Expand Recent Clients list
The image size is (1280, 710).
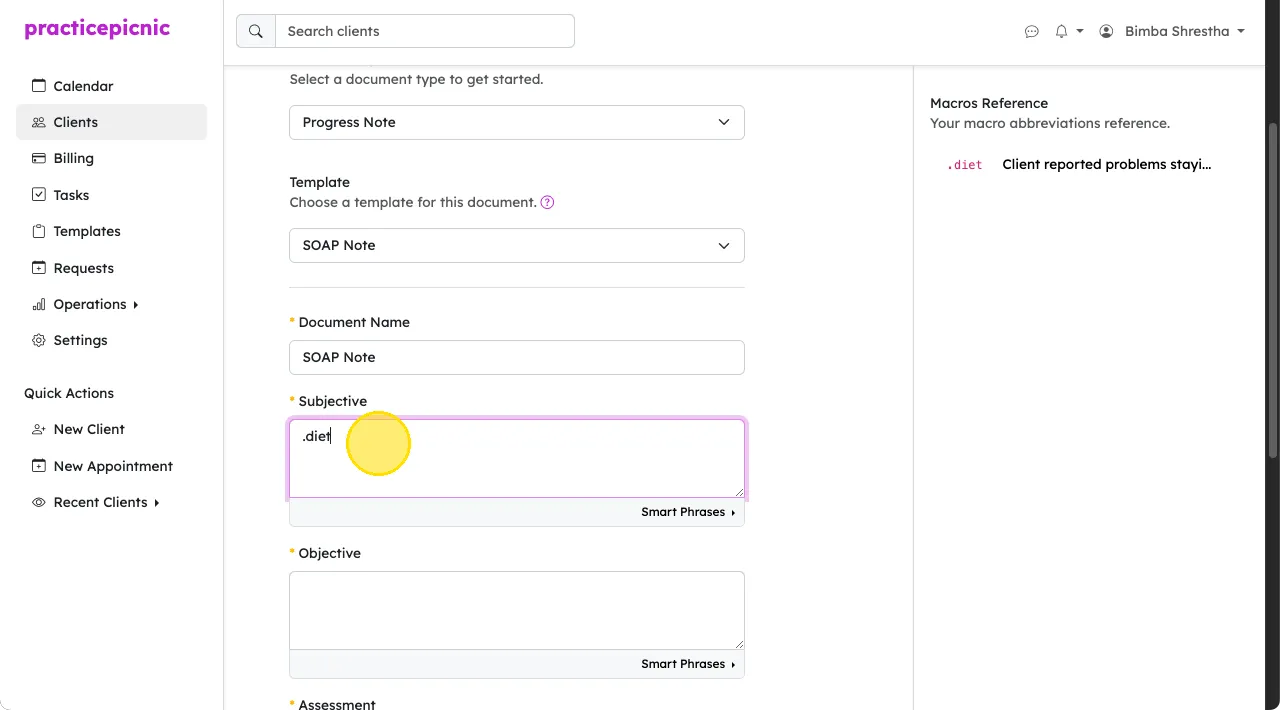coord(111,502)
